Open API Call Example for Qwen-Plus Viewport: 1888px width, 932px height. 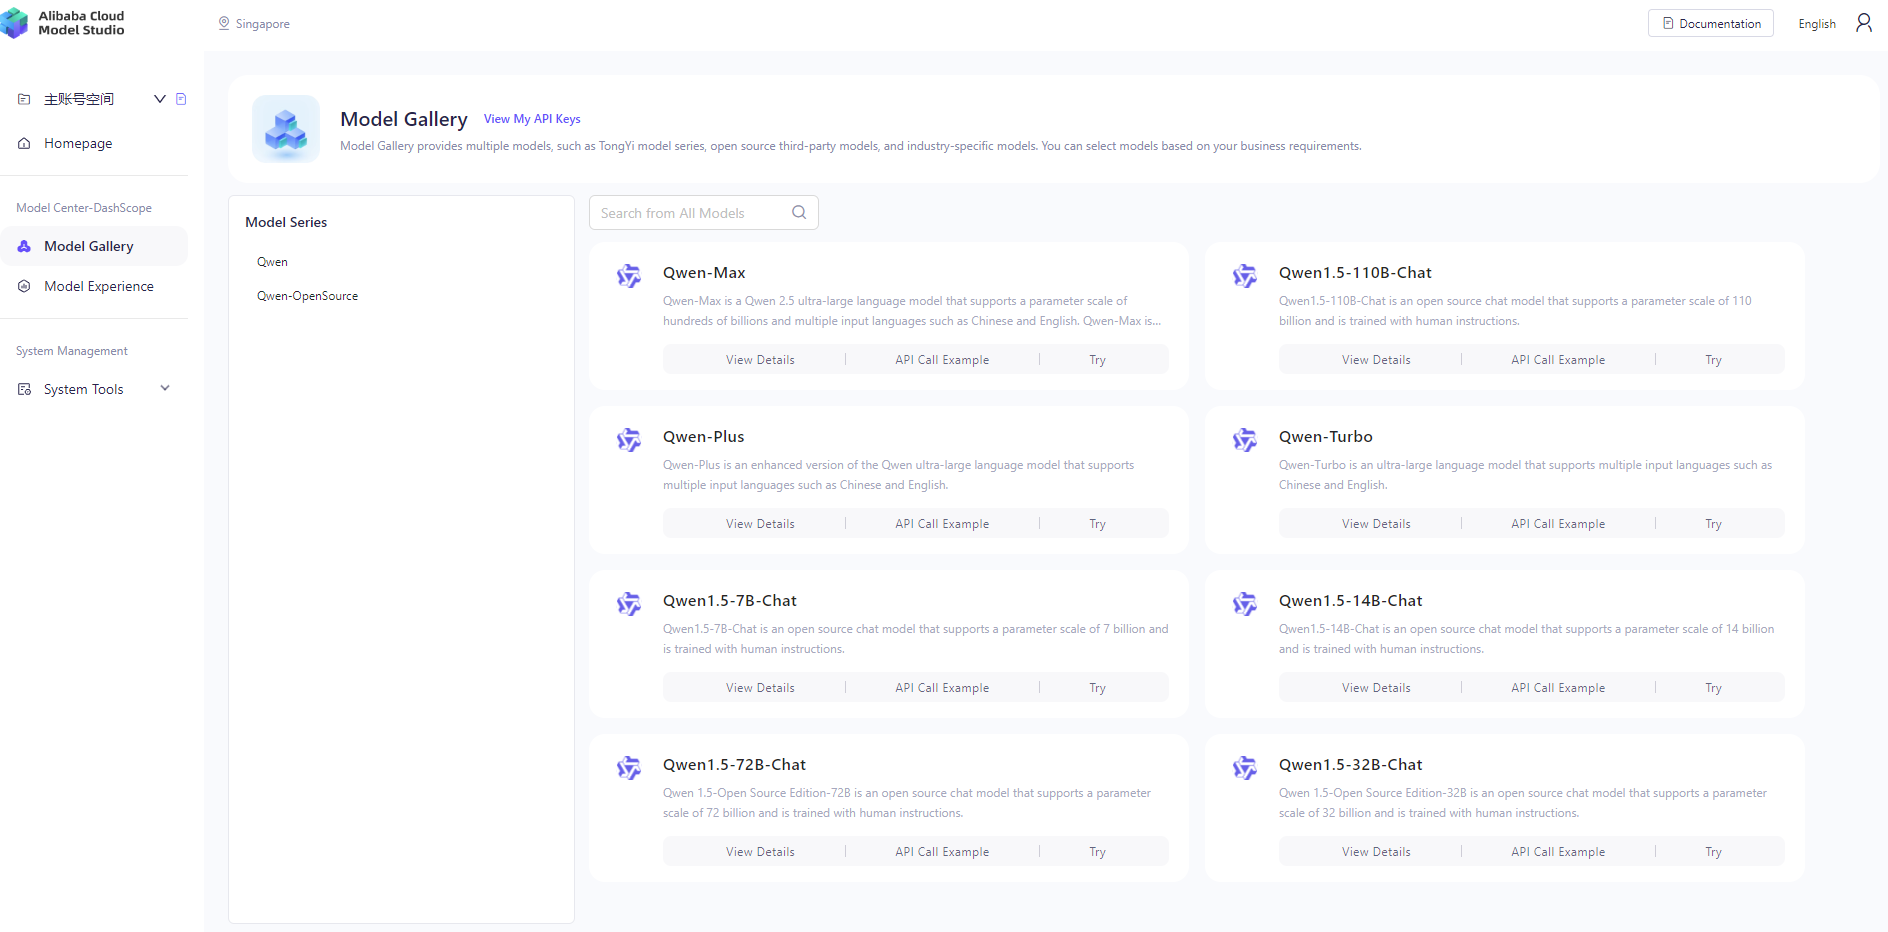(942, 524)
